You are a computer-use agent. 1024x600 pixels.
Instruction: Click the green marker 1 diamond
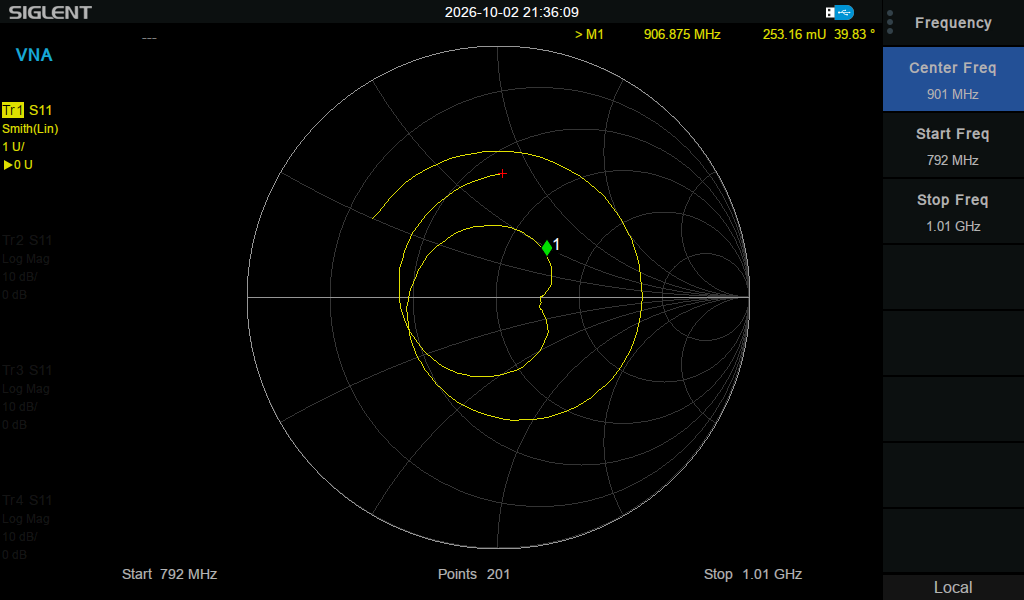547,247
